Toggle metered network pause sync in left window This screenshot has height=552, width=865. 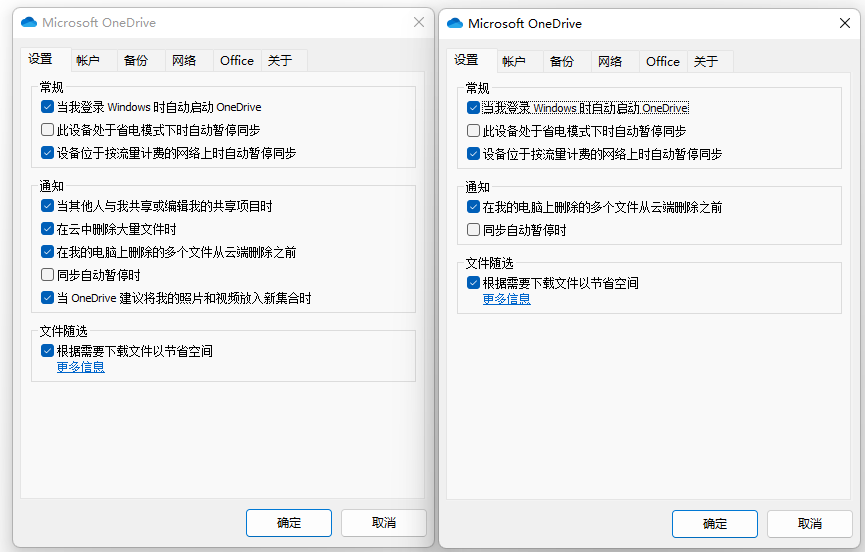(x=47, y=153)
